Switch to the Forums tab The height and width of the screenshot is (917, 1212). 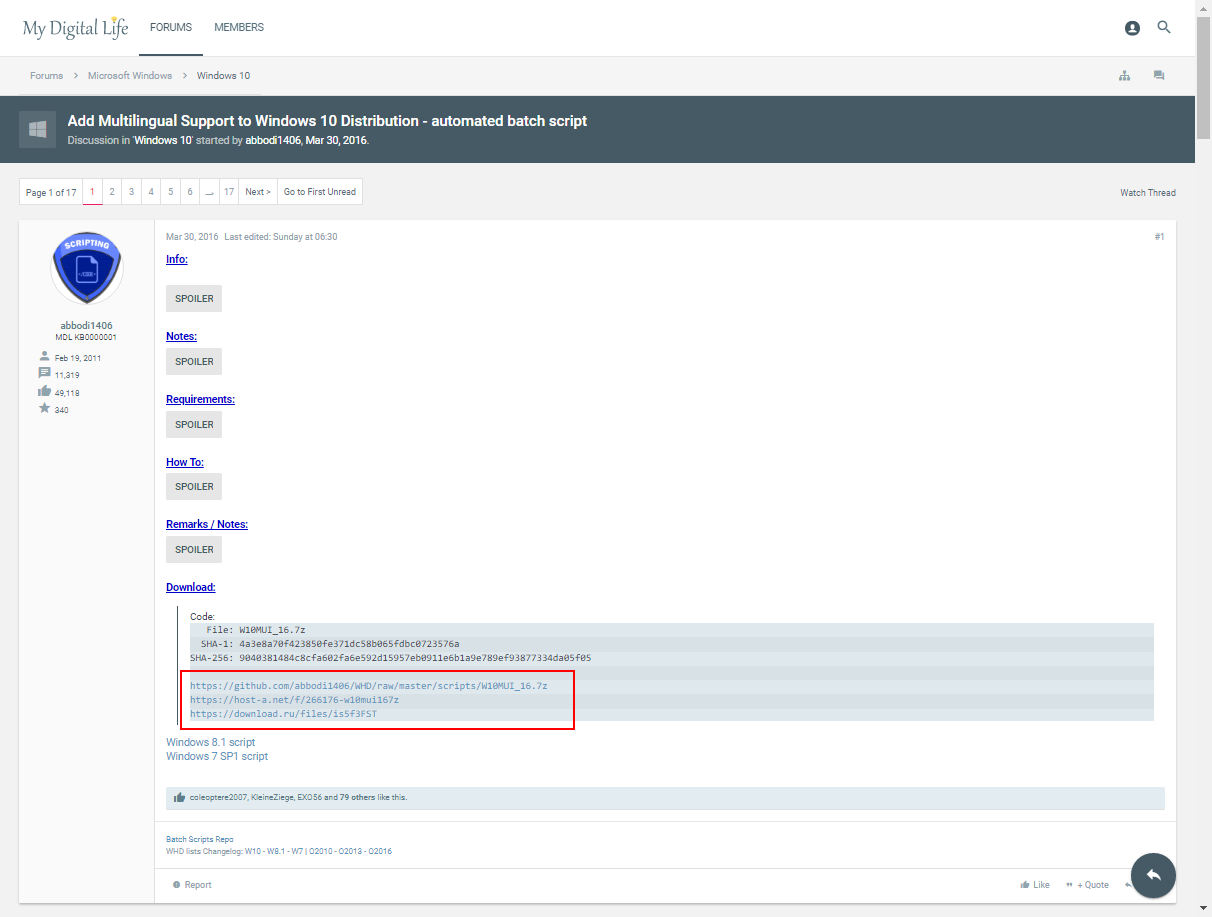point(171,28)
